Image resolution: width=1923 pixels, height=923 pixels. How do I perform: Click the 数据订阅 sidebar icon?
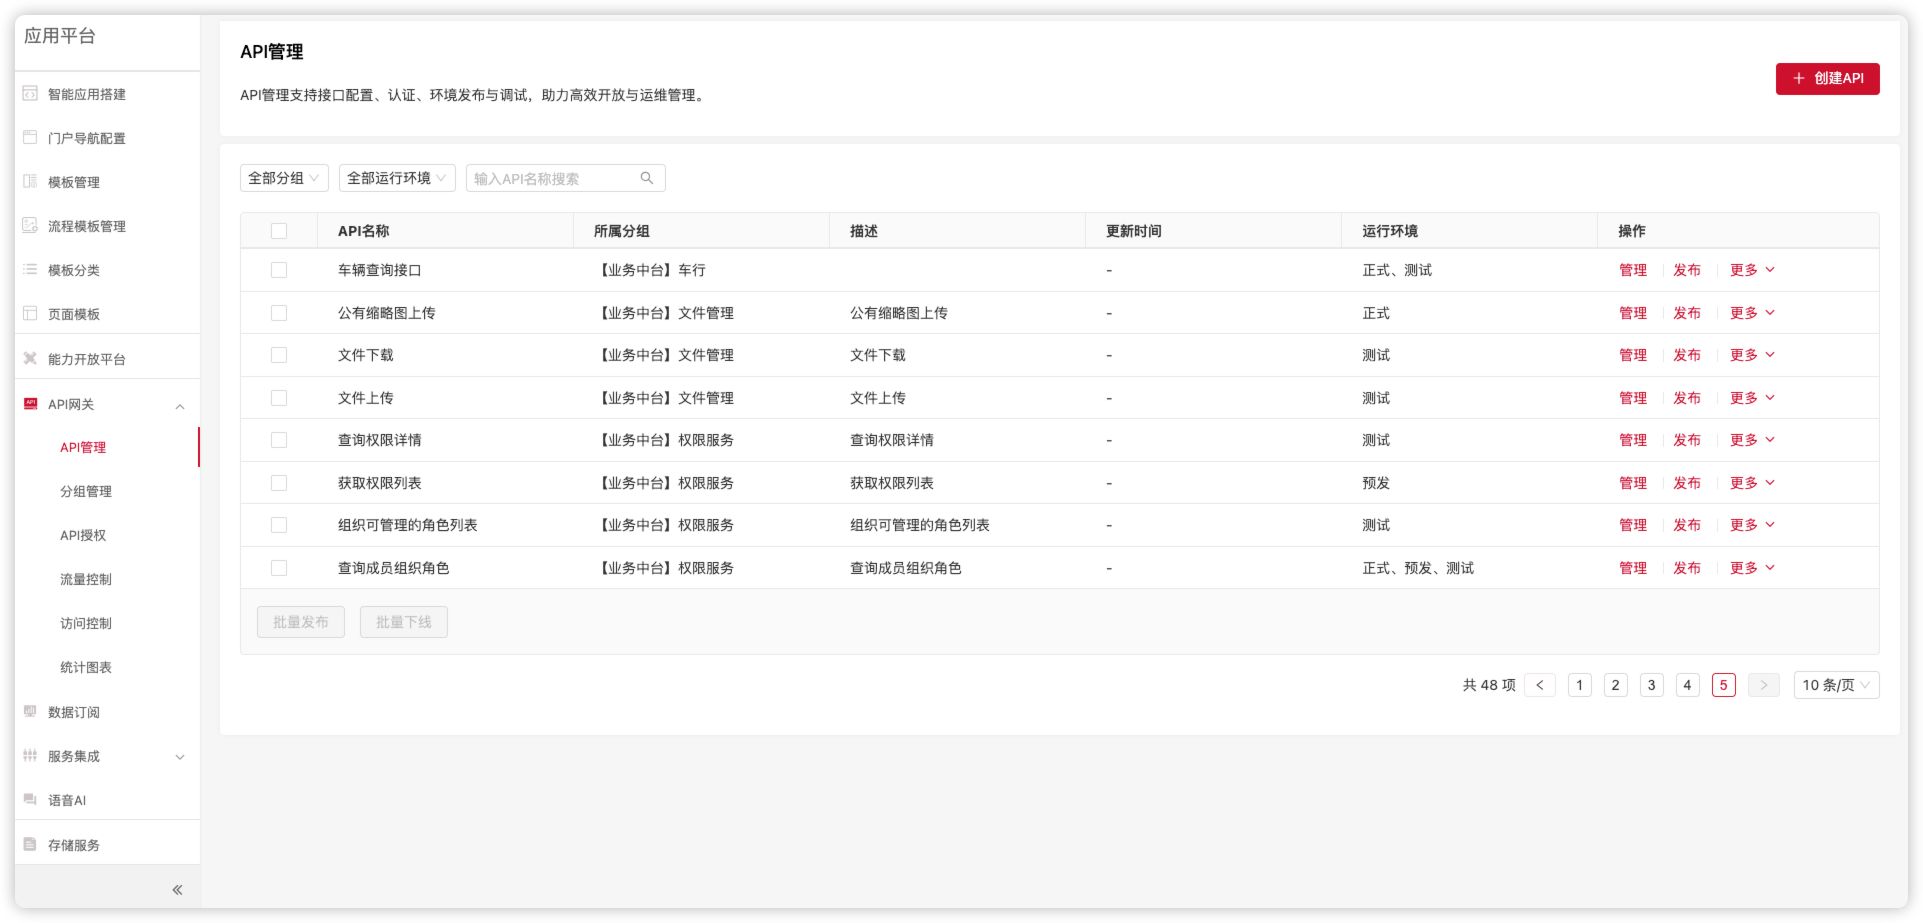[29, 712]
